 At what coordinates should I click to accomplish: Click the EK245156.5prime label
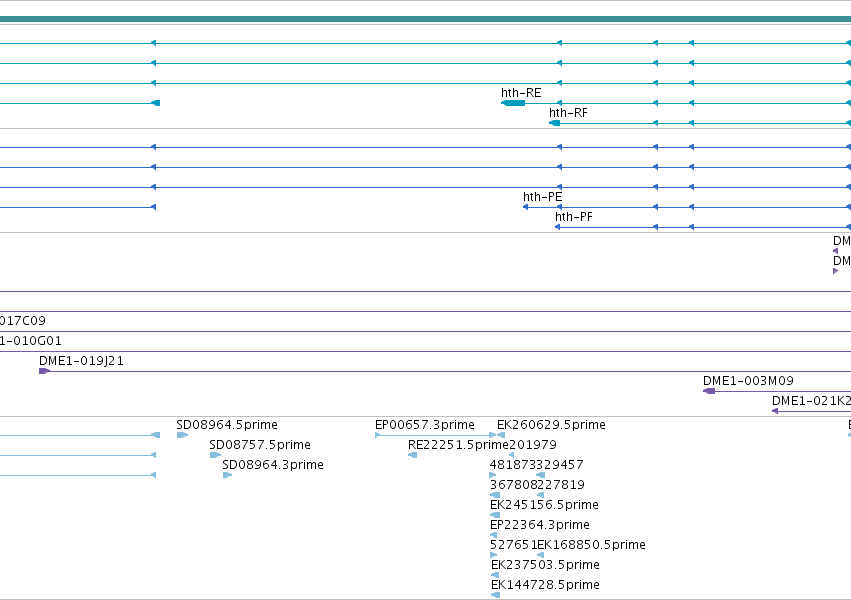pos(544,505)
